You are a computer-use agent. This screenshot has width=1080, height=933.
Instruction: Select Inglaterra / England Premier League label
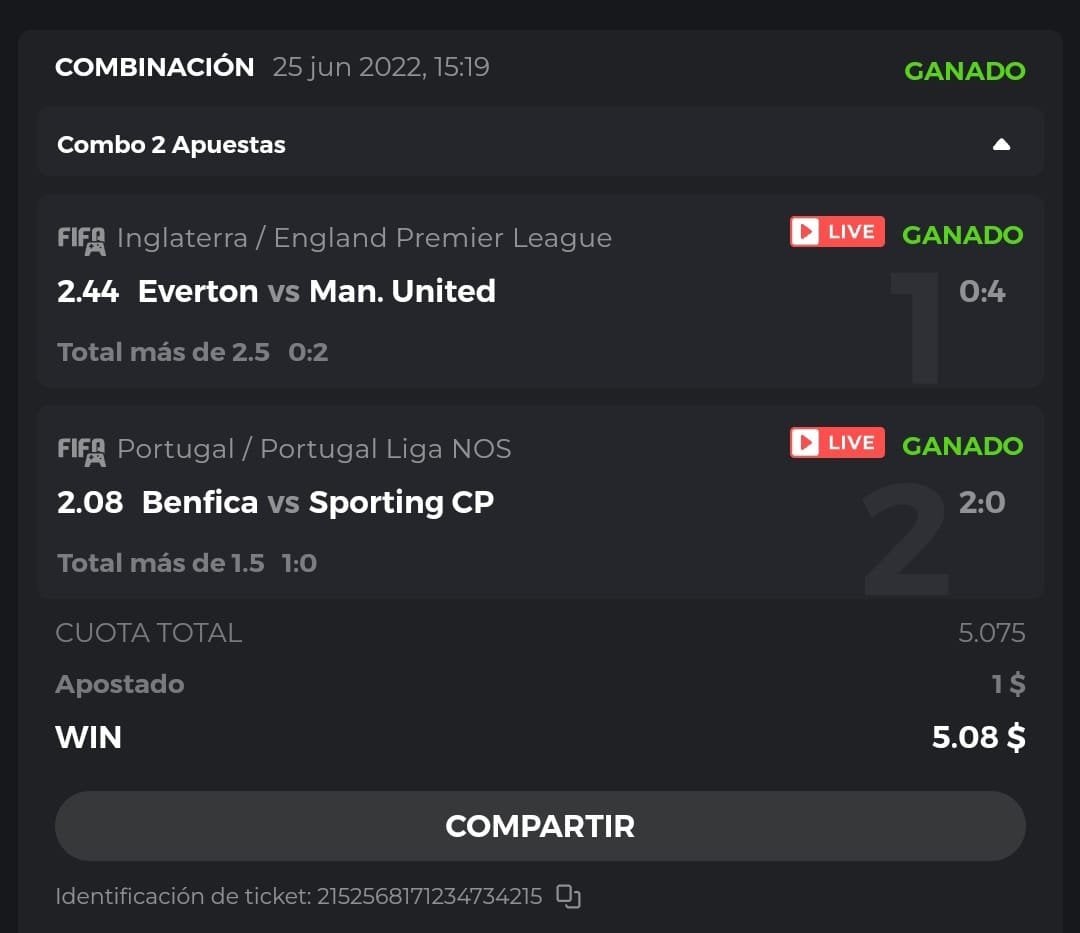point(364,238)
